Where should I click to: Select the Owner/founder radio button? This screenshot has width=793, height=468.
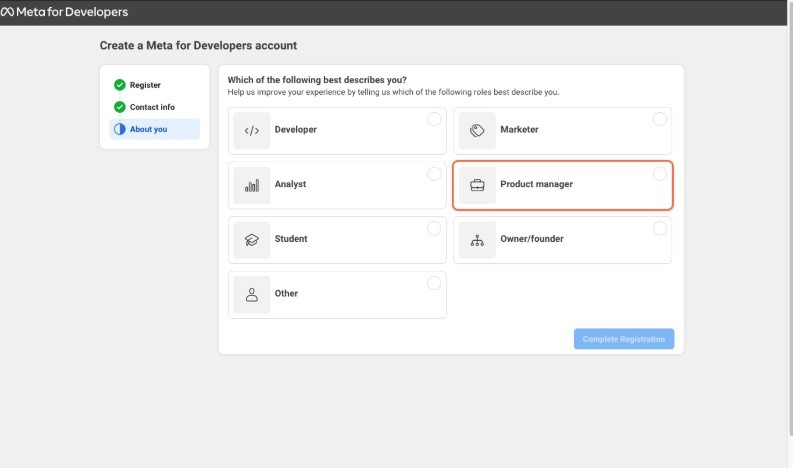coord(659,228)
